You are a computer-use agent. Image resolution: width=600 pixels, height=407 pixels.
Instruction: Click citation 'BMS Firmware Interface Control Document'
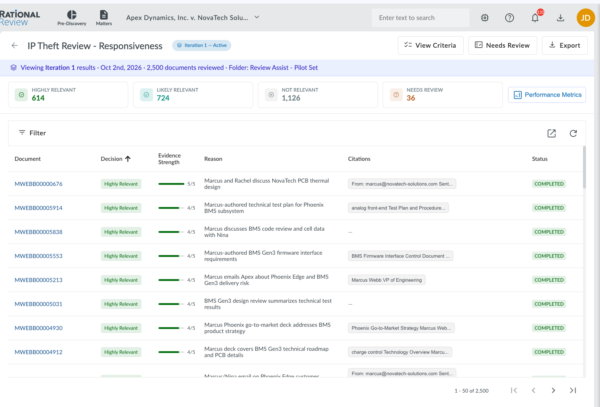(x=400, y=256)
